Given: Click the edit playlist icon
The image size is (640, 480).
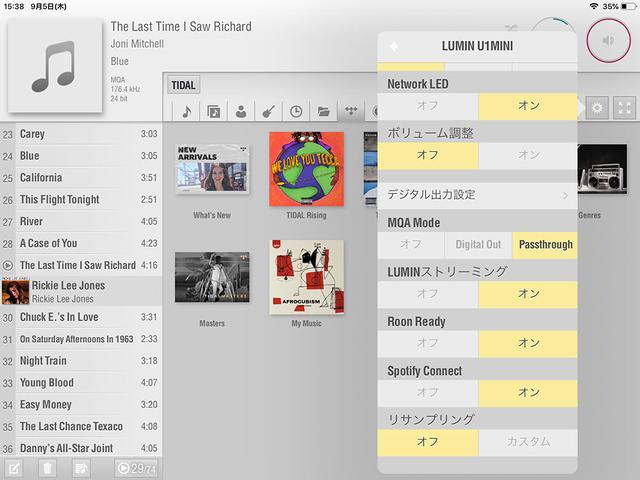Looking at the screenshot, I should tap(13, 468).
